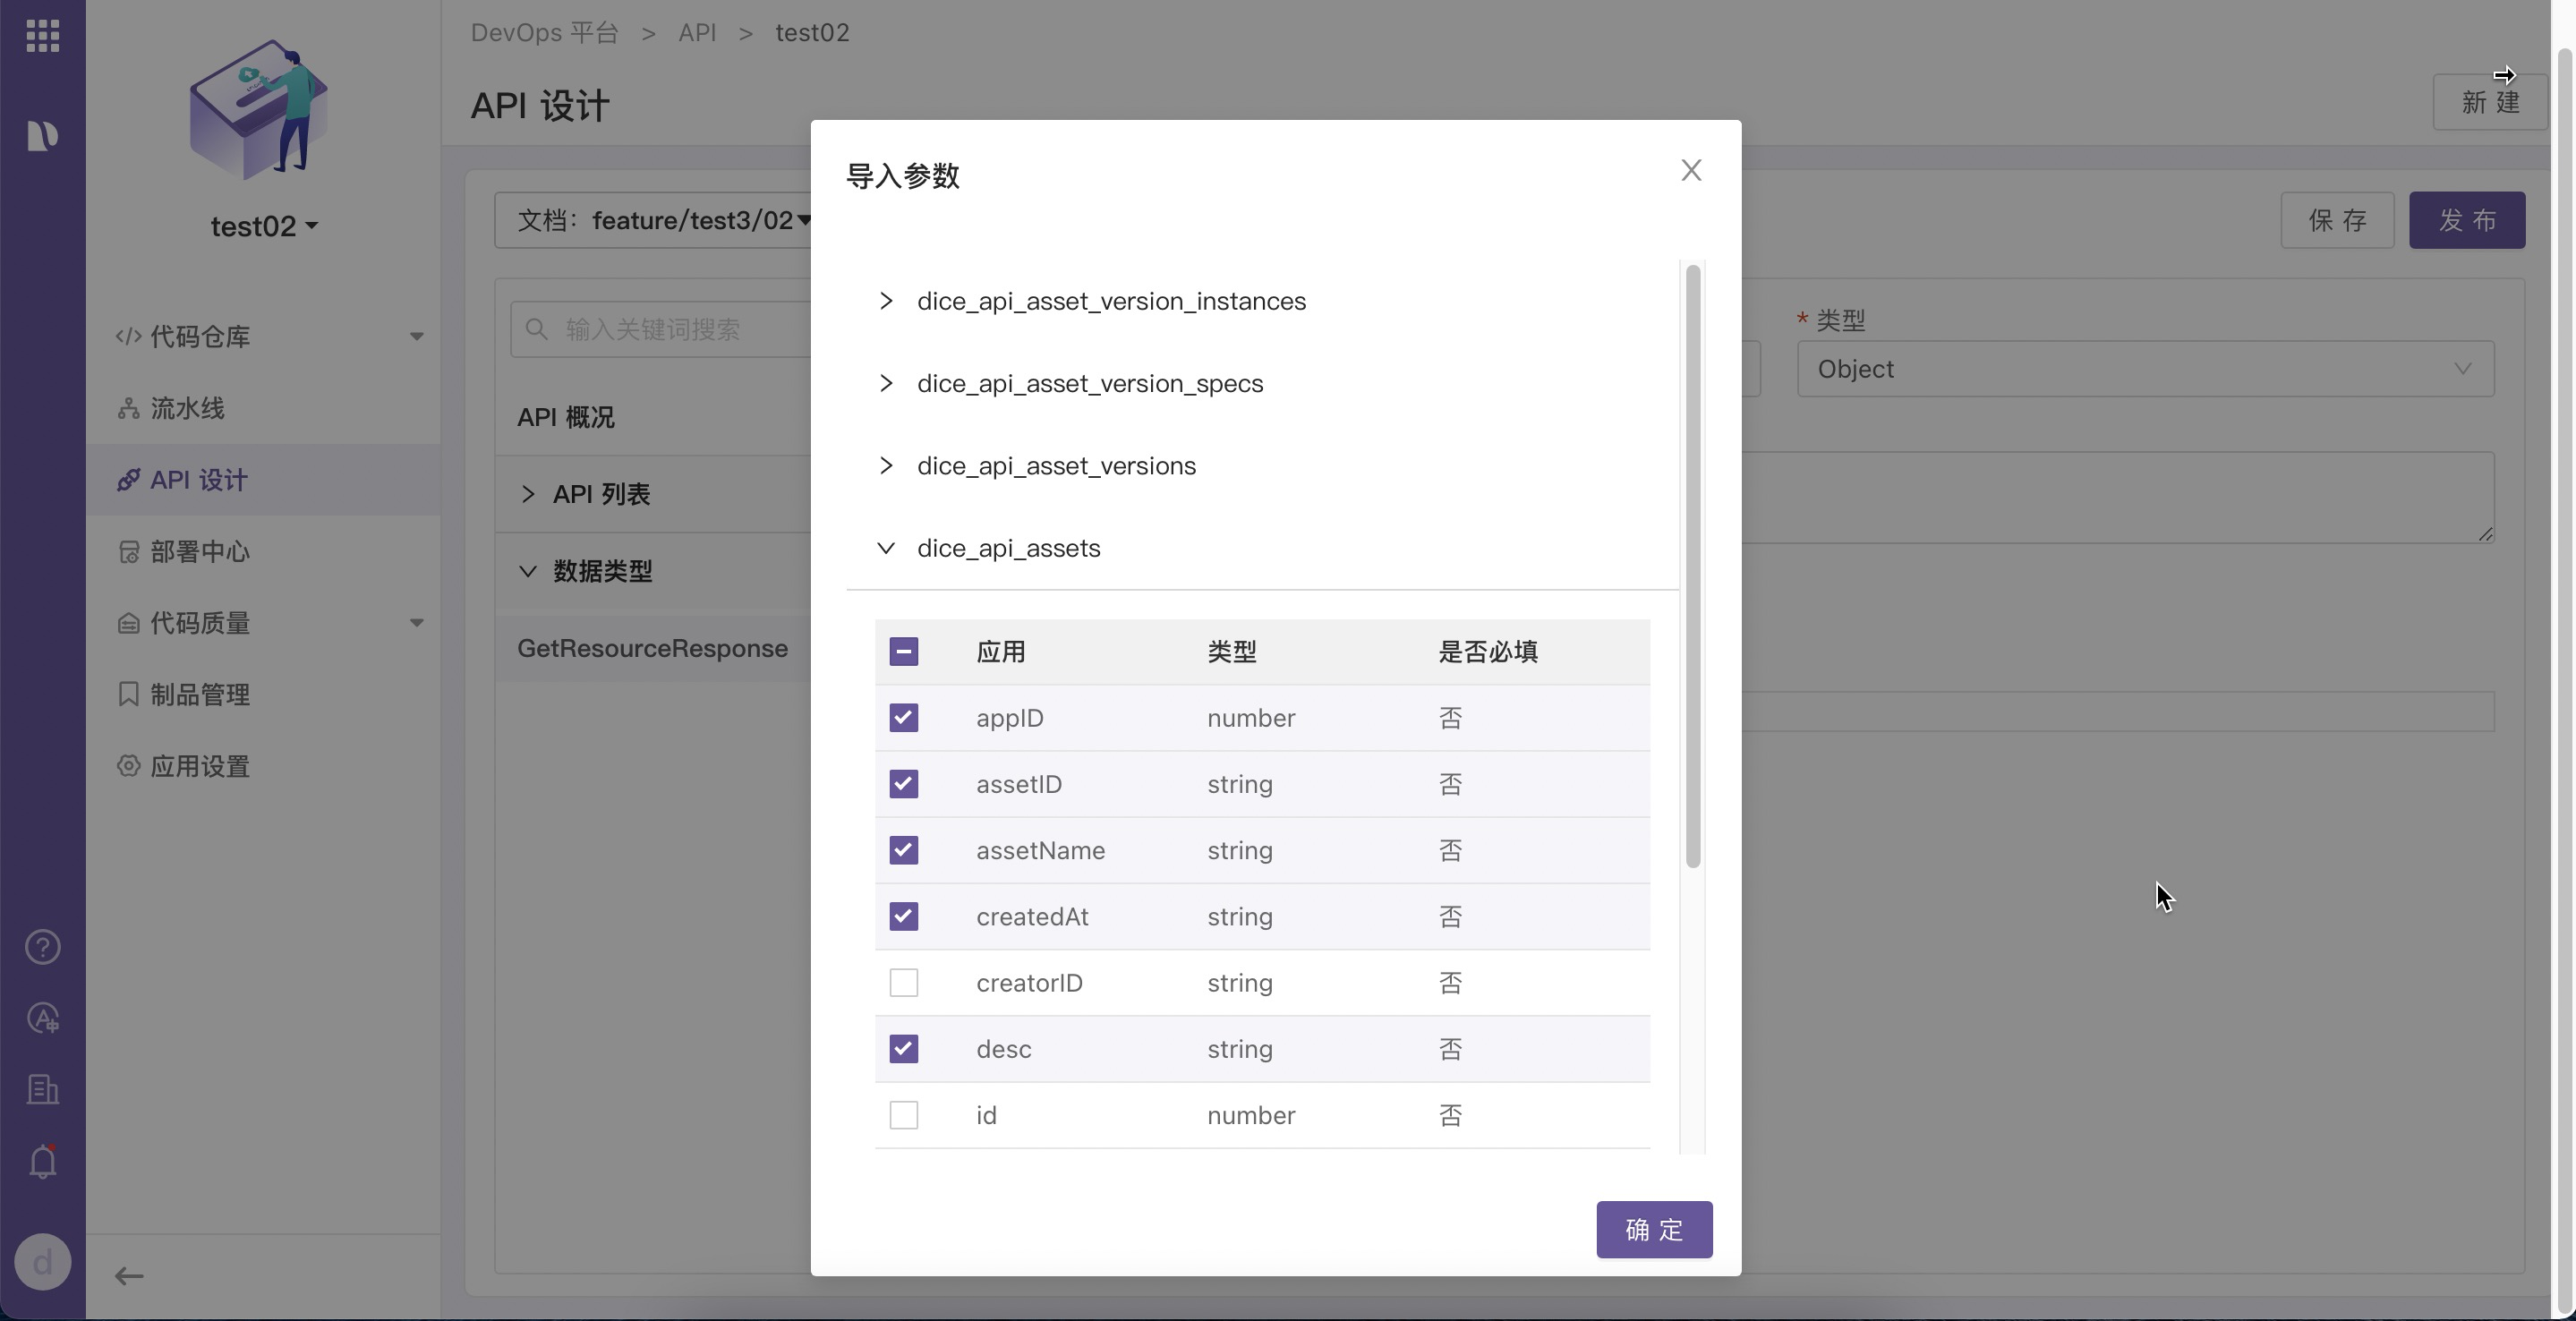
Task: Uncheck the appID checkbox
Action: click(x=903, y=718)
